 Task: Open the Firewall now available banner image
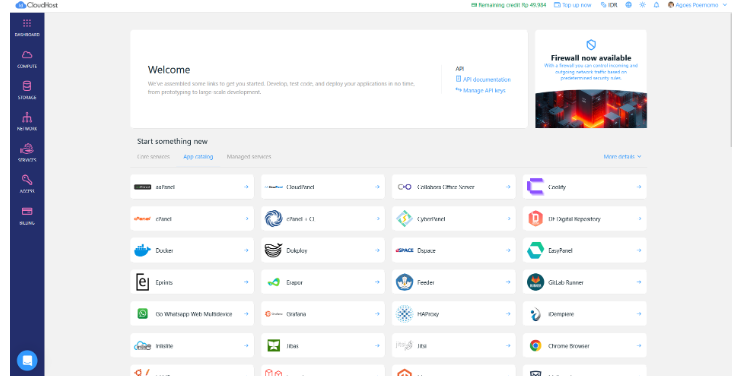[x=591, y=109]
